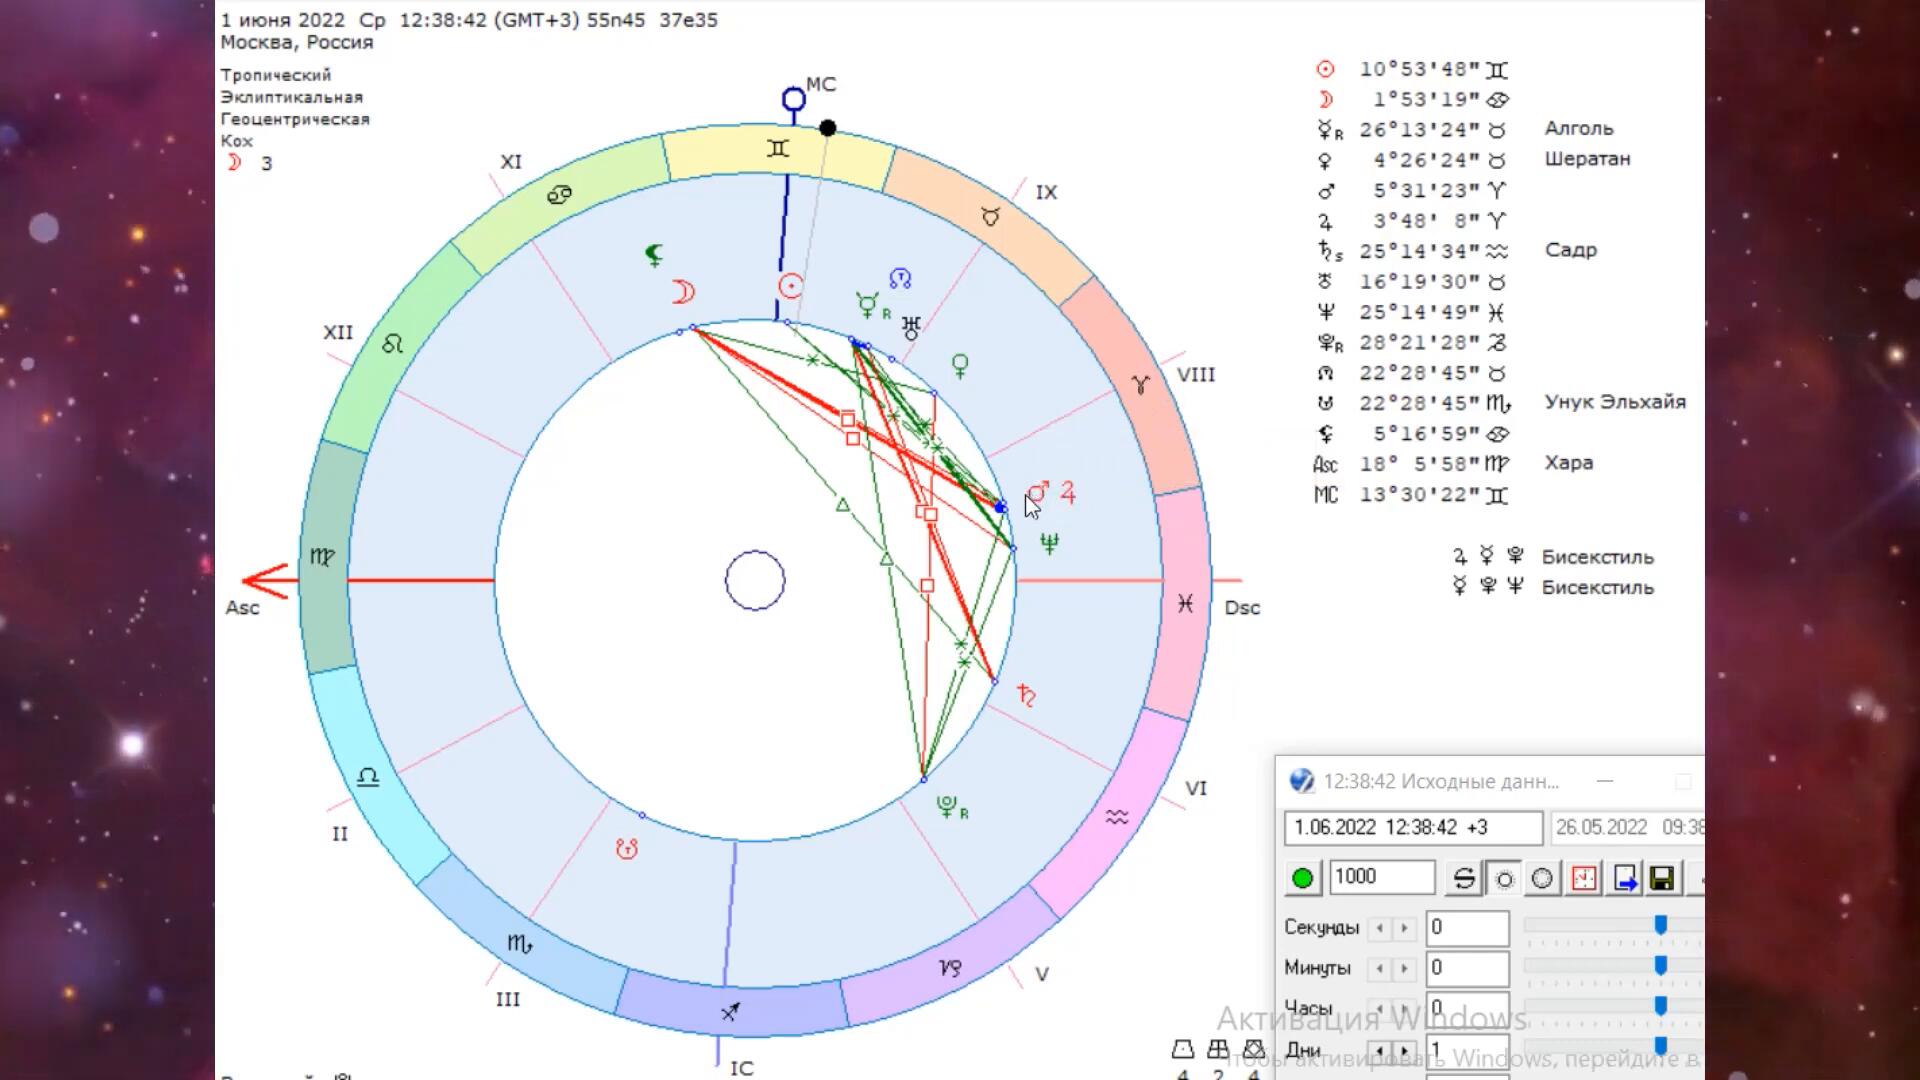Image resolution: width=1920 pixels, height=1080 pixels.
Task: Increase seconds with the right arrow
Action: (x=1404, y=928)
